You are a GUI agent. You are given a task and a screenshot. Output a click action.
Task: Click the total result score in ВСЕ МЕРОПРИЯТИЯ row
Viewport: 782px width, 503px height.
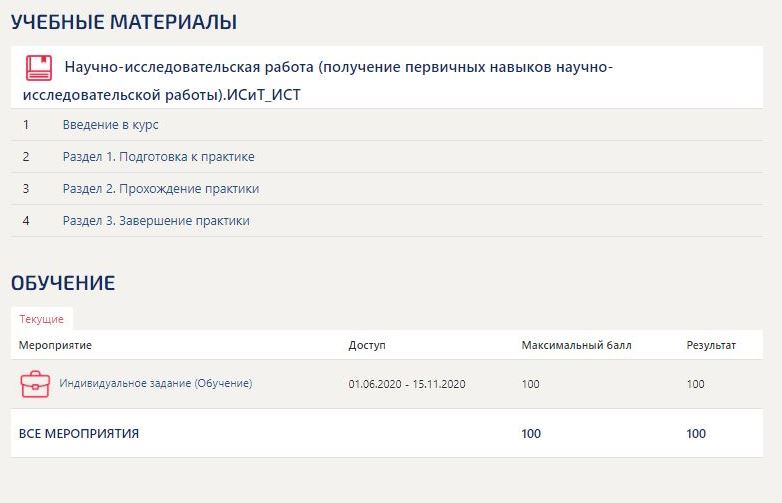pyautogui.click(x=696, y=434)
